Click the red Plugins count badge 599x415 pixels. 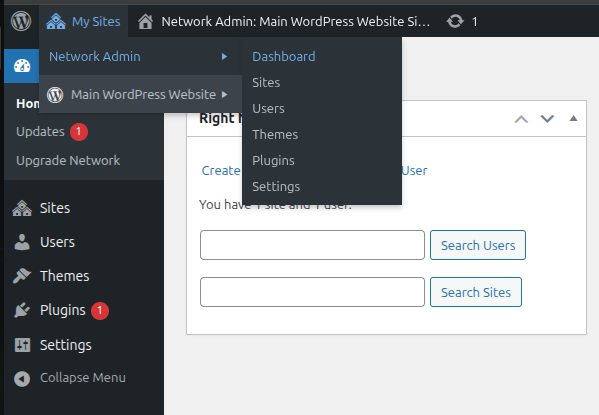[100, 310]
